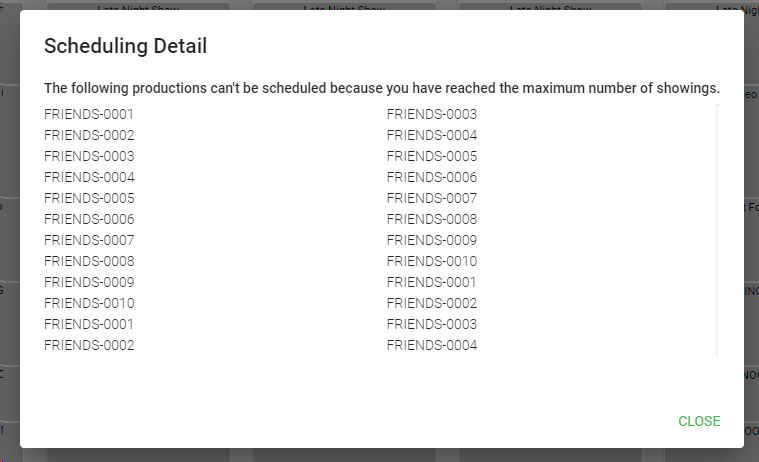This screenshot has height=462, width=759.
Task: Click FRIENDS-0010 in the right column
Action: pyautogui.click(x=432, y=261)
